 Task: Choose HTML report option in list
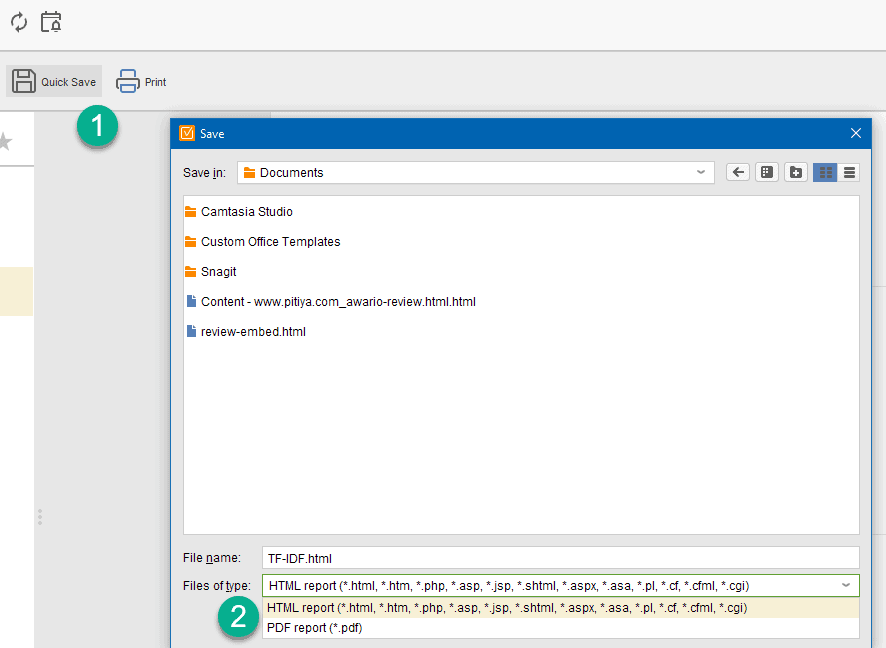click(x=561, y=608)
